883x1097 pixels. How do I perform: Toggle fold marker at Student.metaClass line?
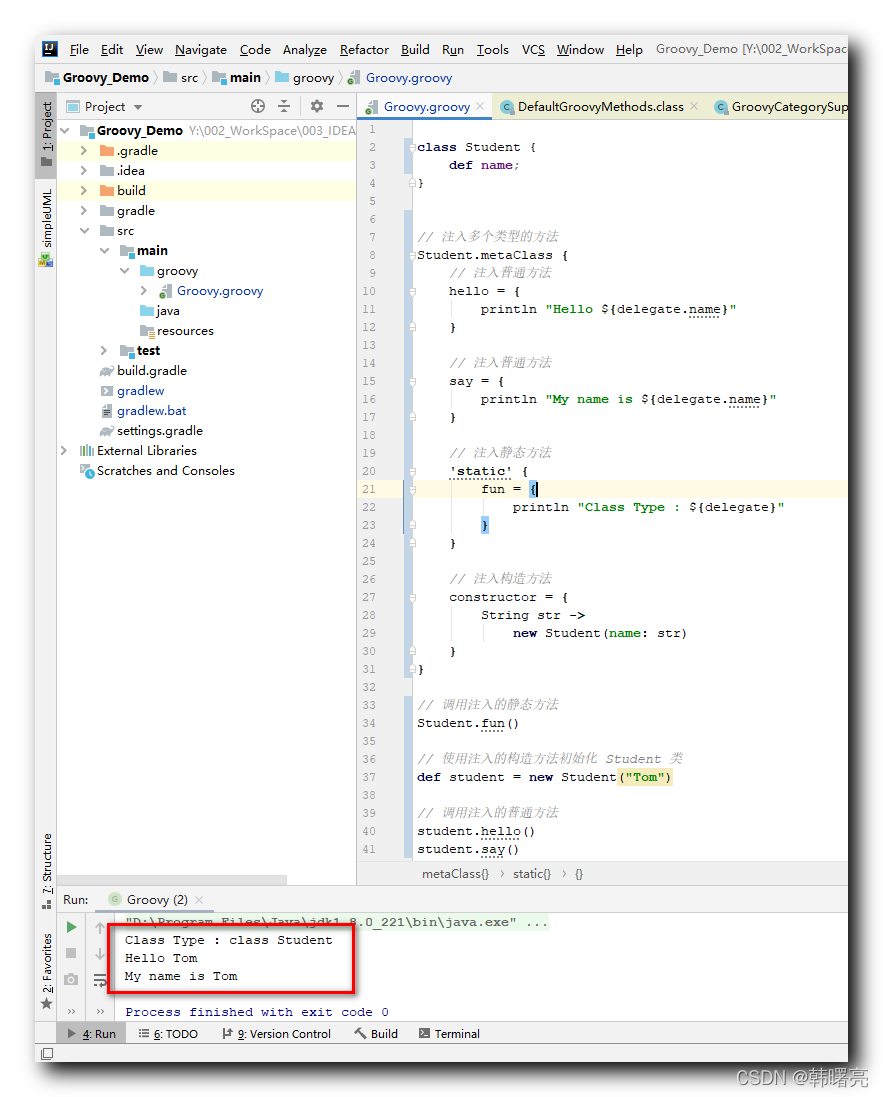[x=413, y=255]
